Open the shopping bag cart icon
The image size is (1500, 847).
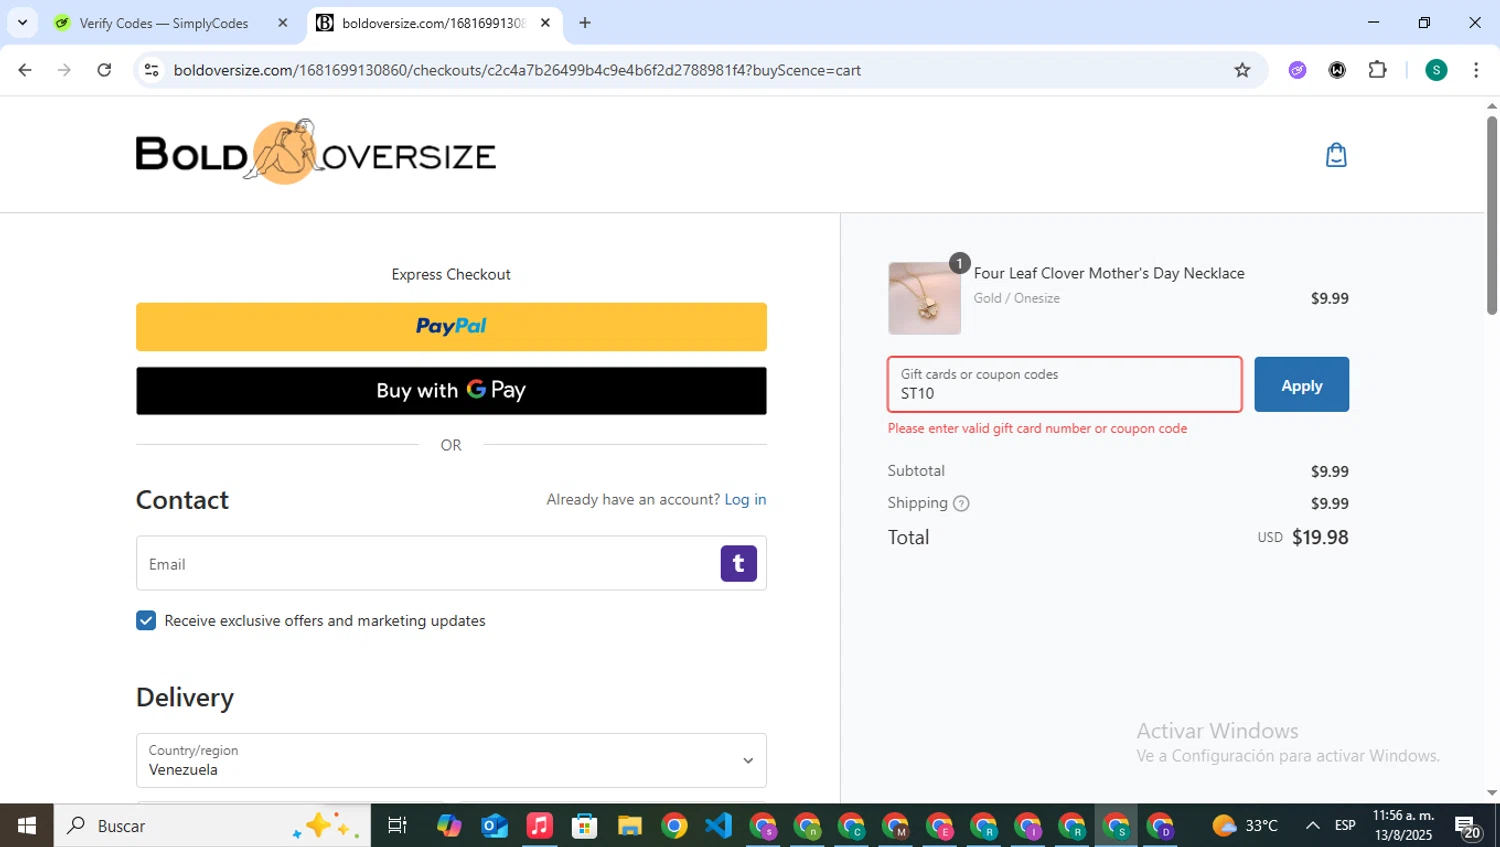tap(1336, 155)
